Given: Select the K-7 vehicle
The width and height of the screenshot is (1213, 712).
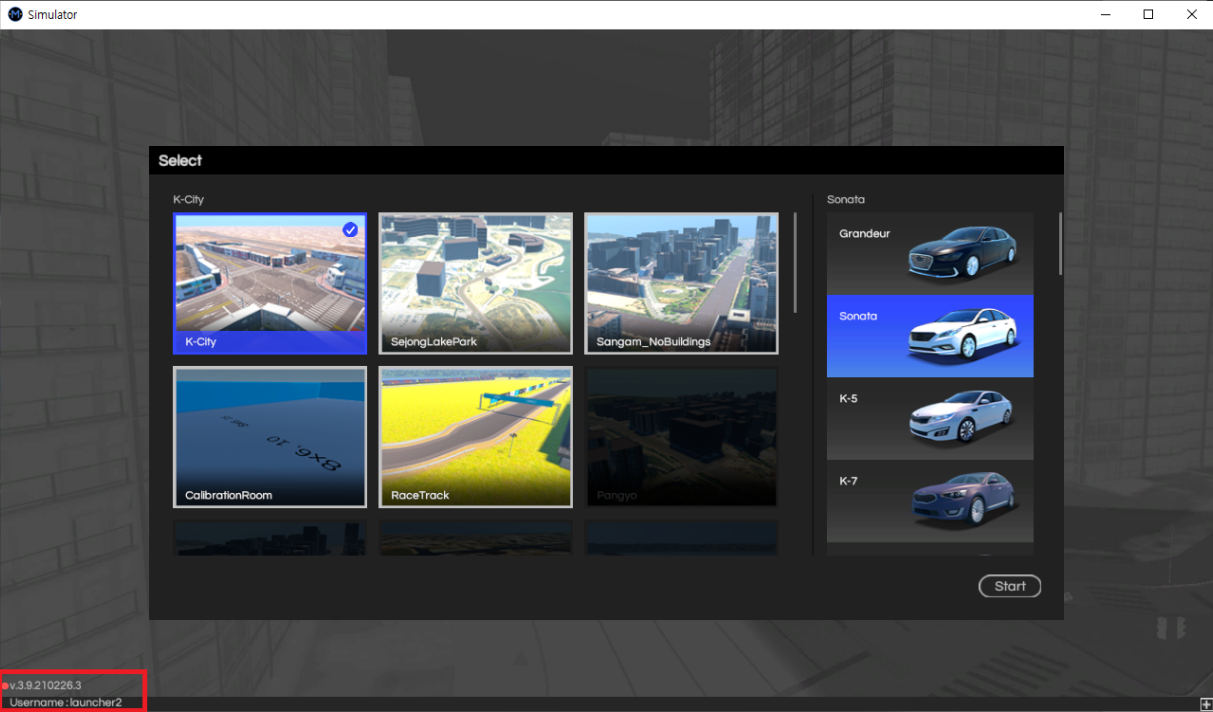Looking at the screenshot, I should 930,501.
